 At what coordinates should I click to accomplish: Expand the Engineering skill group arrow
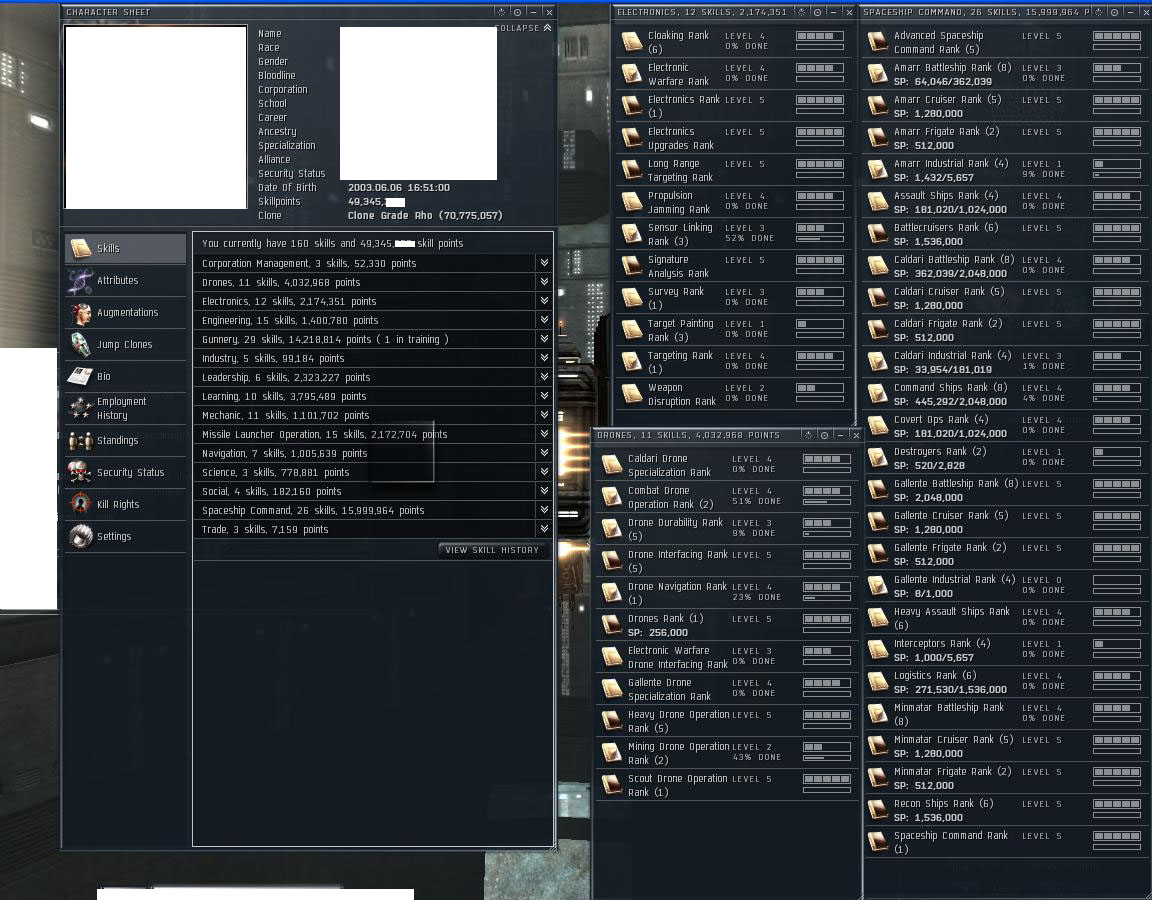pyautogui.click(x=544, y=320)
